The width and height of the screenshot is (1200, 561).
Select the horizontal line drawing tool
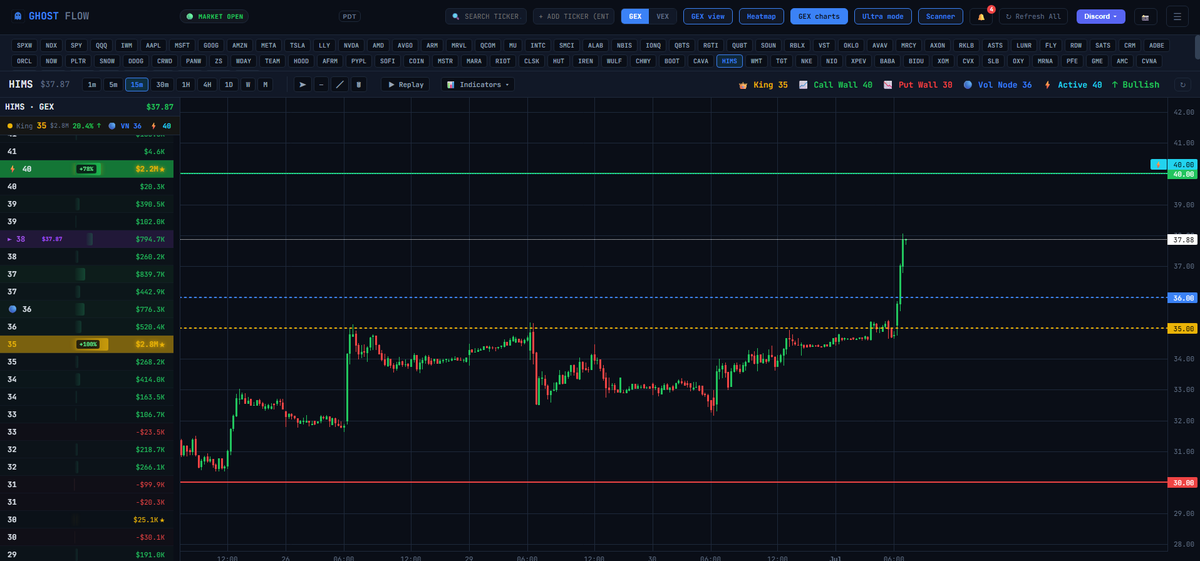pos(321,85)
